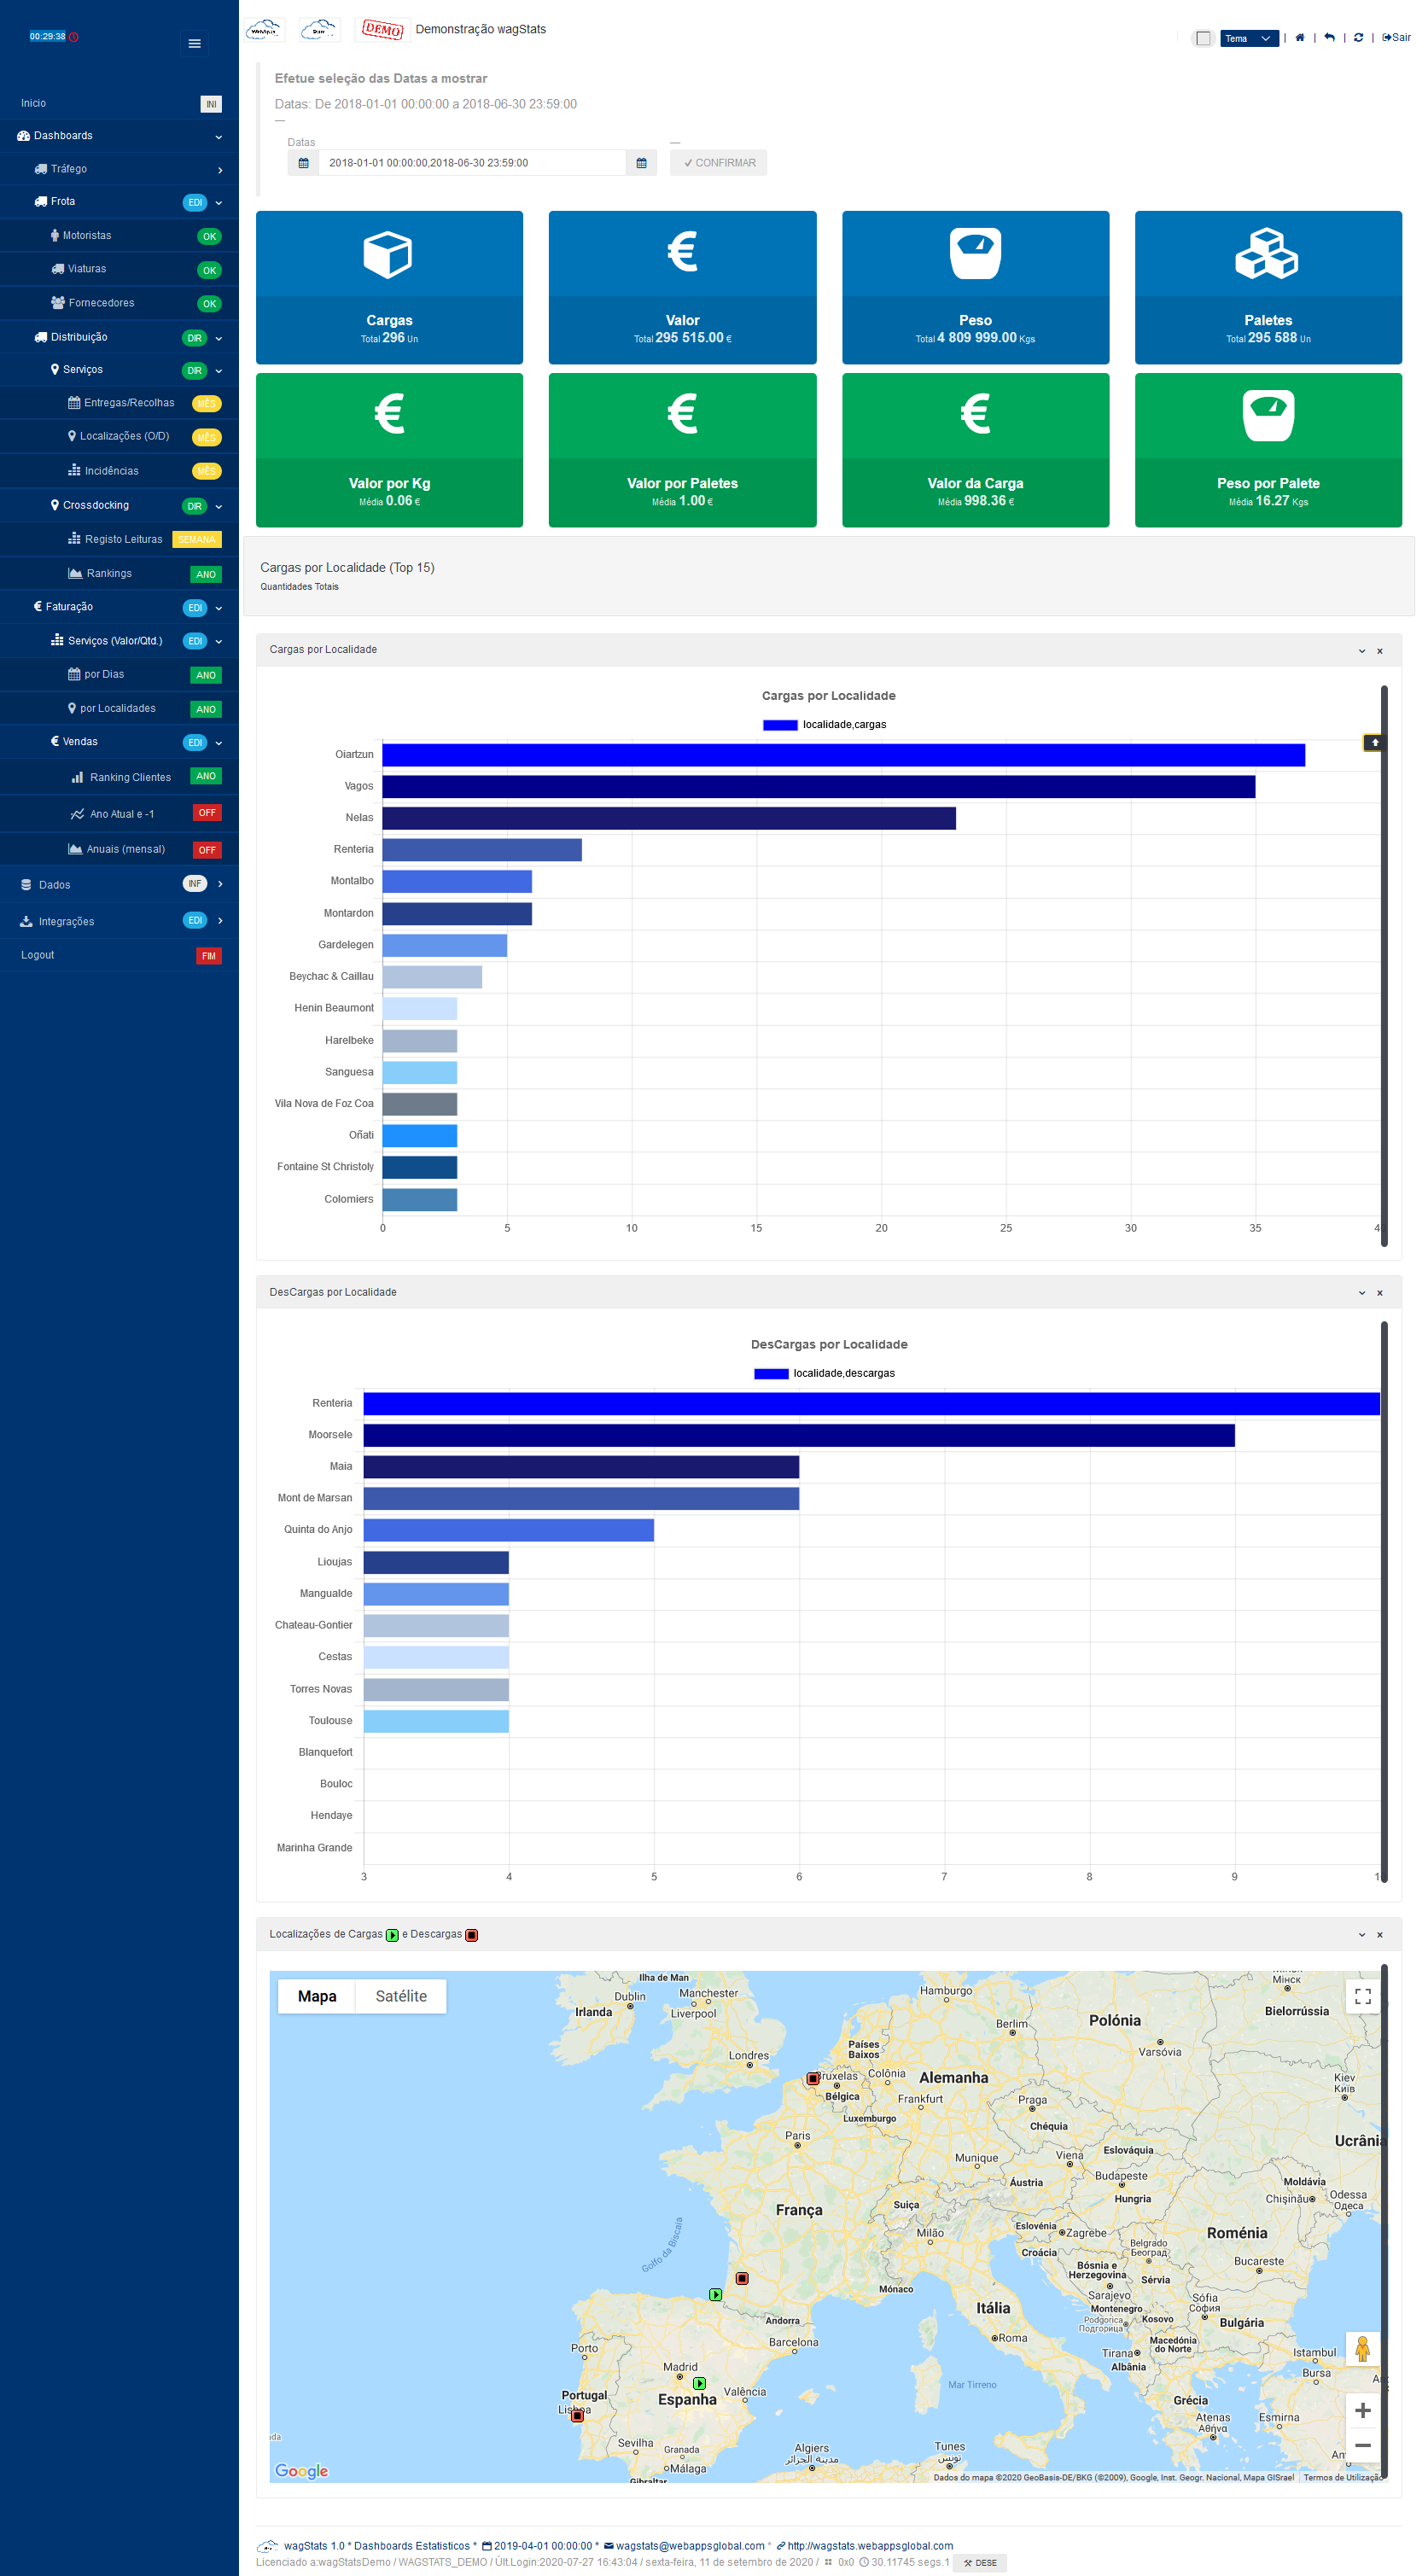Click the refresh icon in top toolbar
Viewport: 1428px width, 2576px height.
pyautogui.click(x=1358, y=38)
